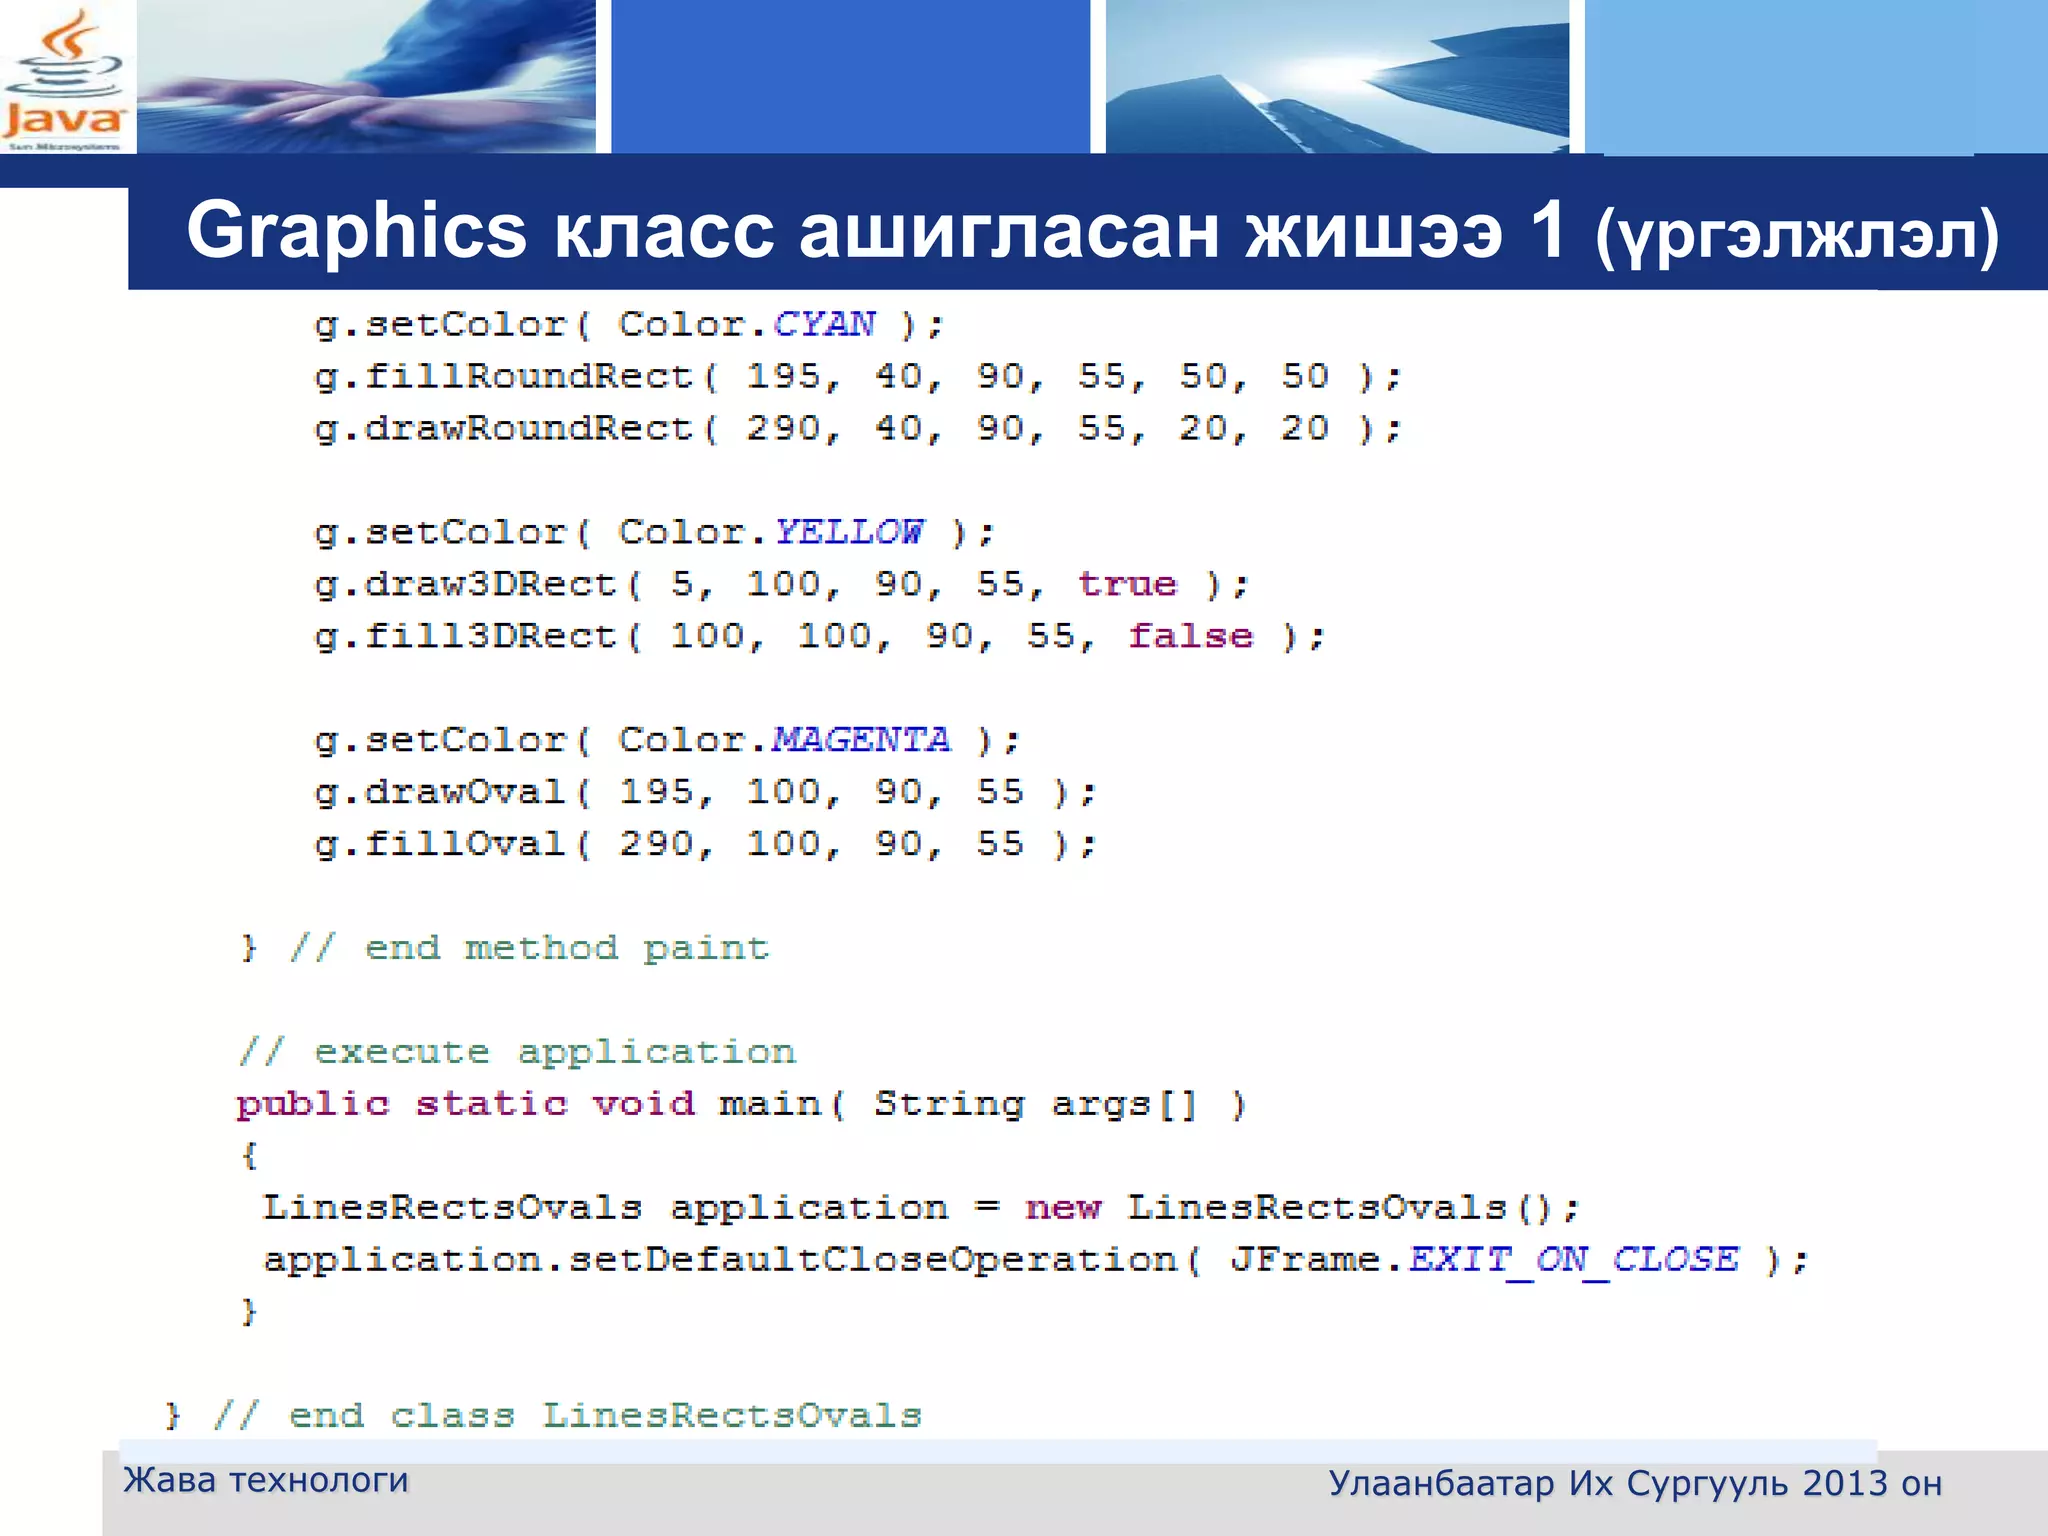This screenshot has height=1536, width=2048.
Task: Click the Color.MAGENTA constant in code
Action: [x=861, y=740]
